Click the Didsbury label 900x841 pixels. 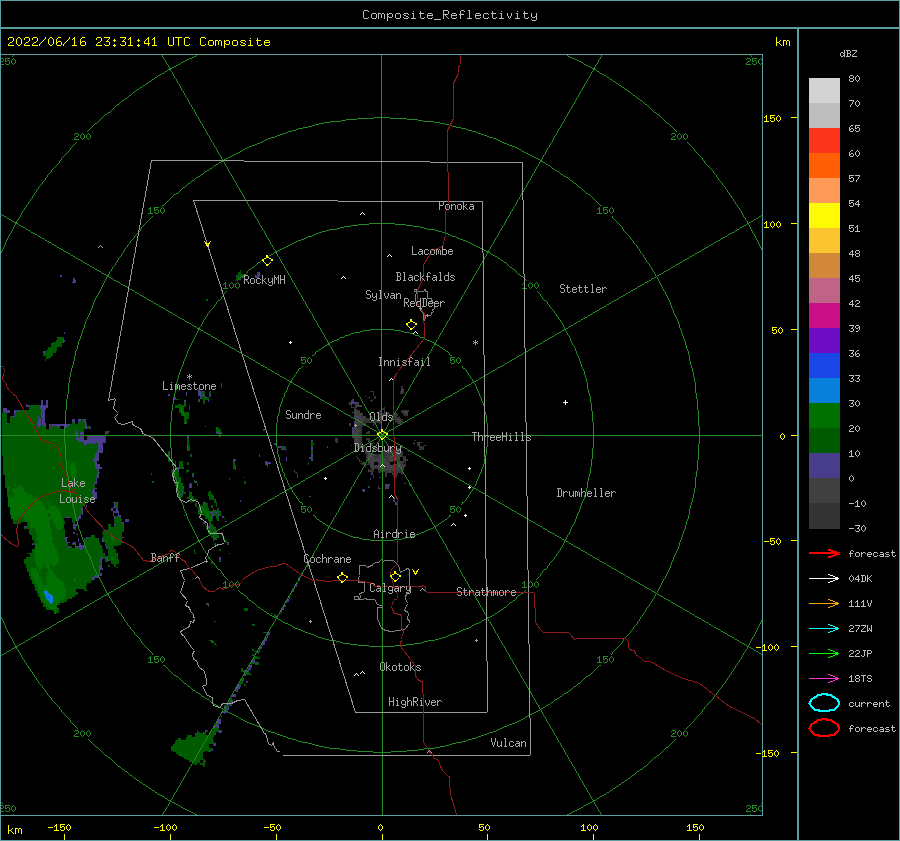[377, 448]
